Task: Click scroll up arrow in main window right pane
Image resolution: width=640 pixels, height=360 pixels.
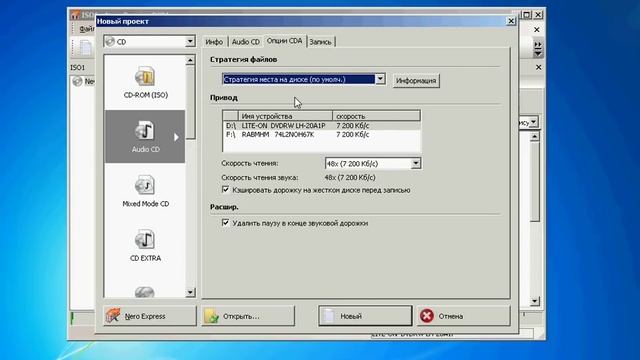Action: pos(534,136)
